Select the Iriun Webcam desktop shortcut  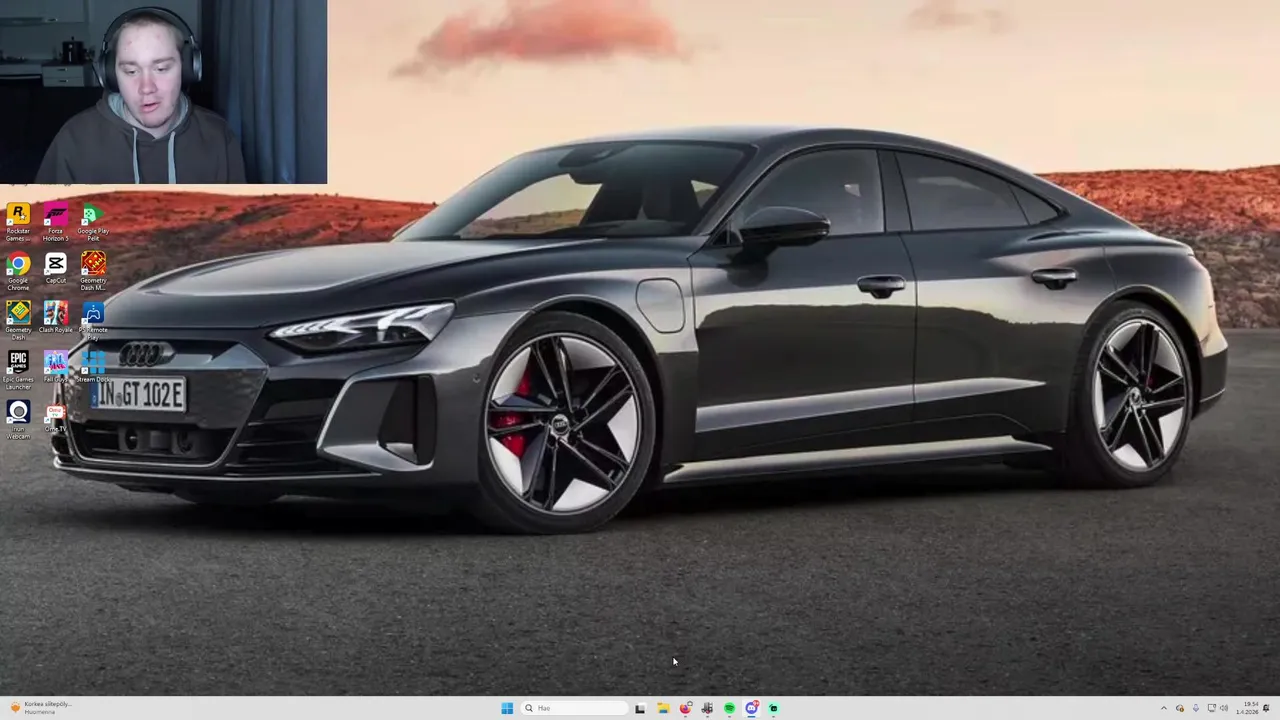coord(18,420)
